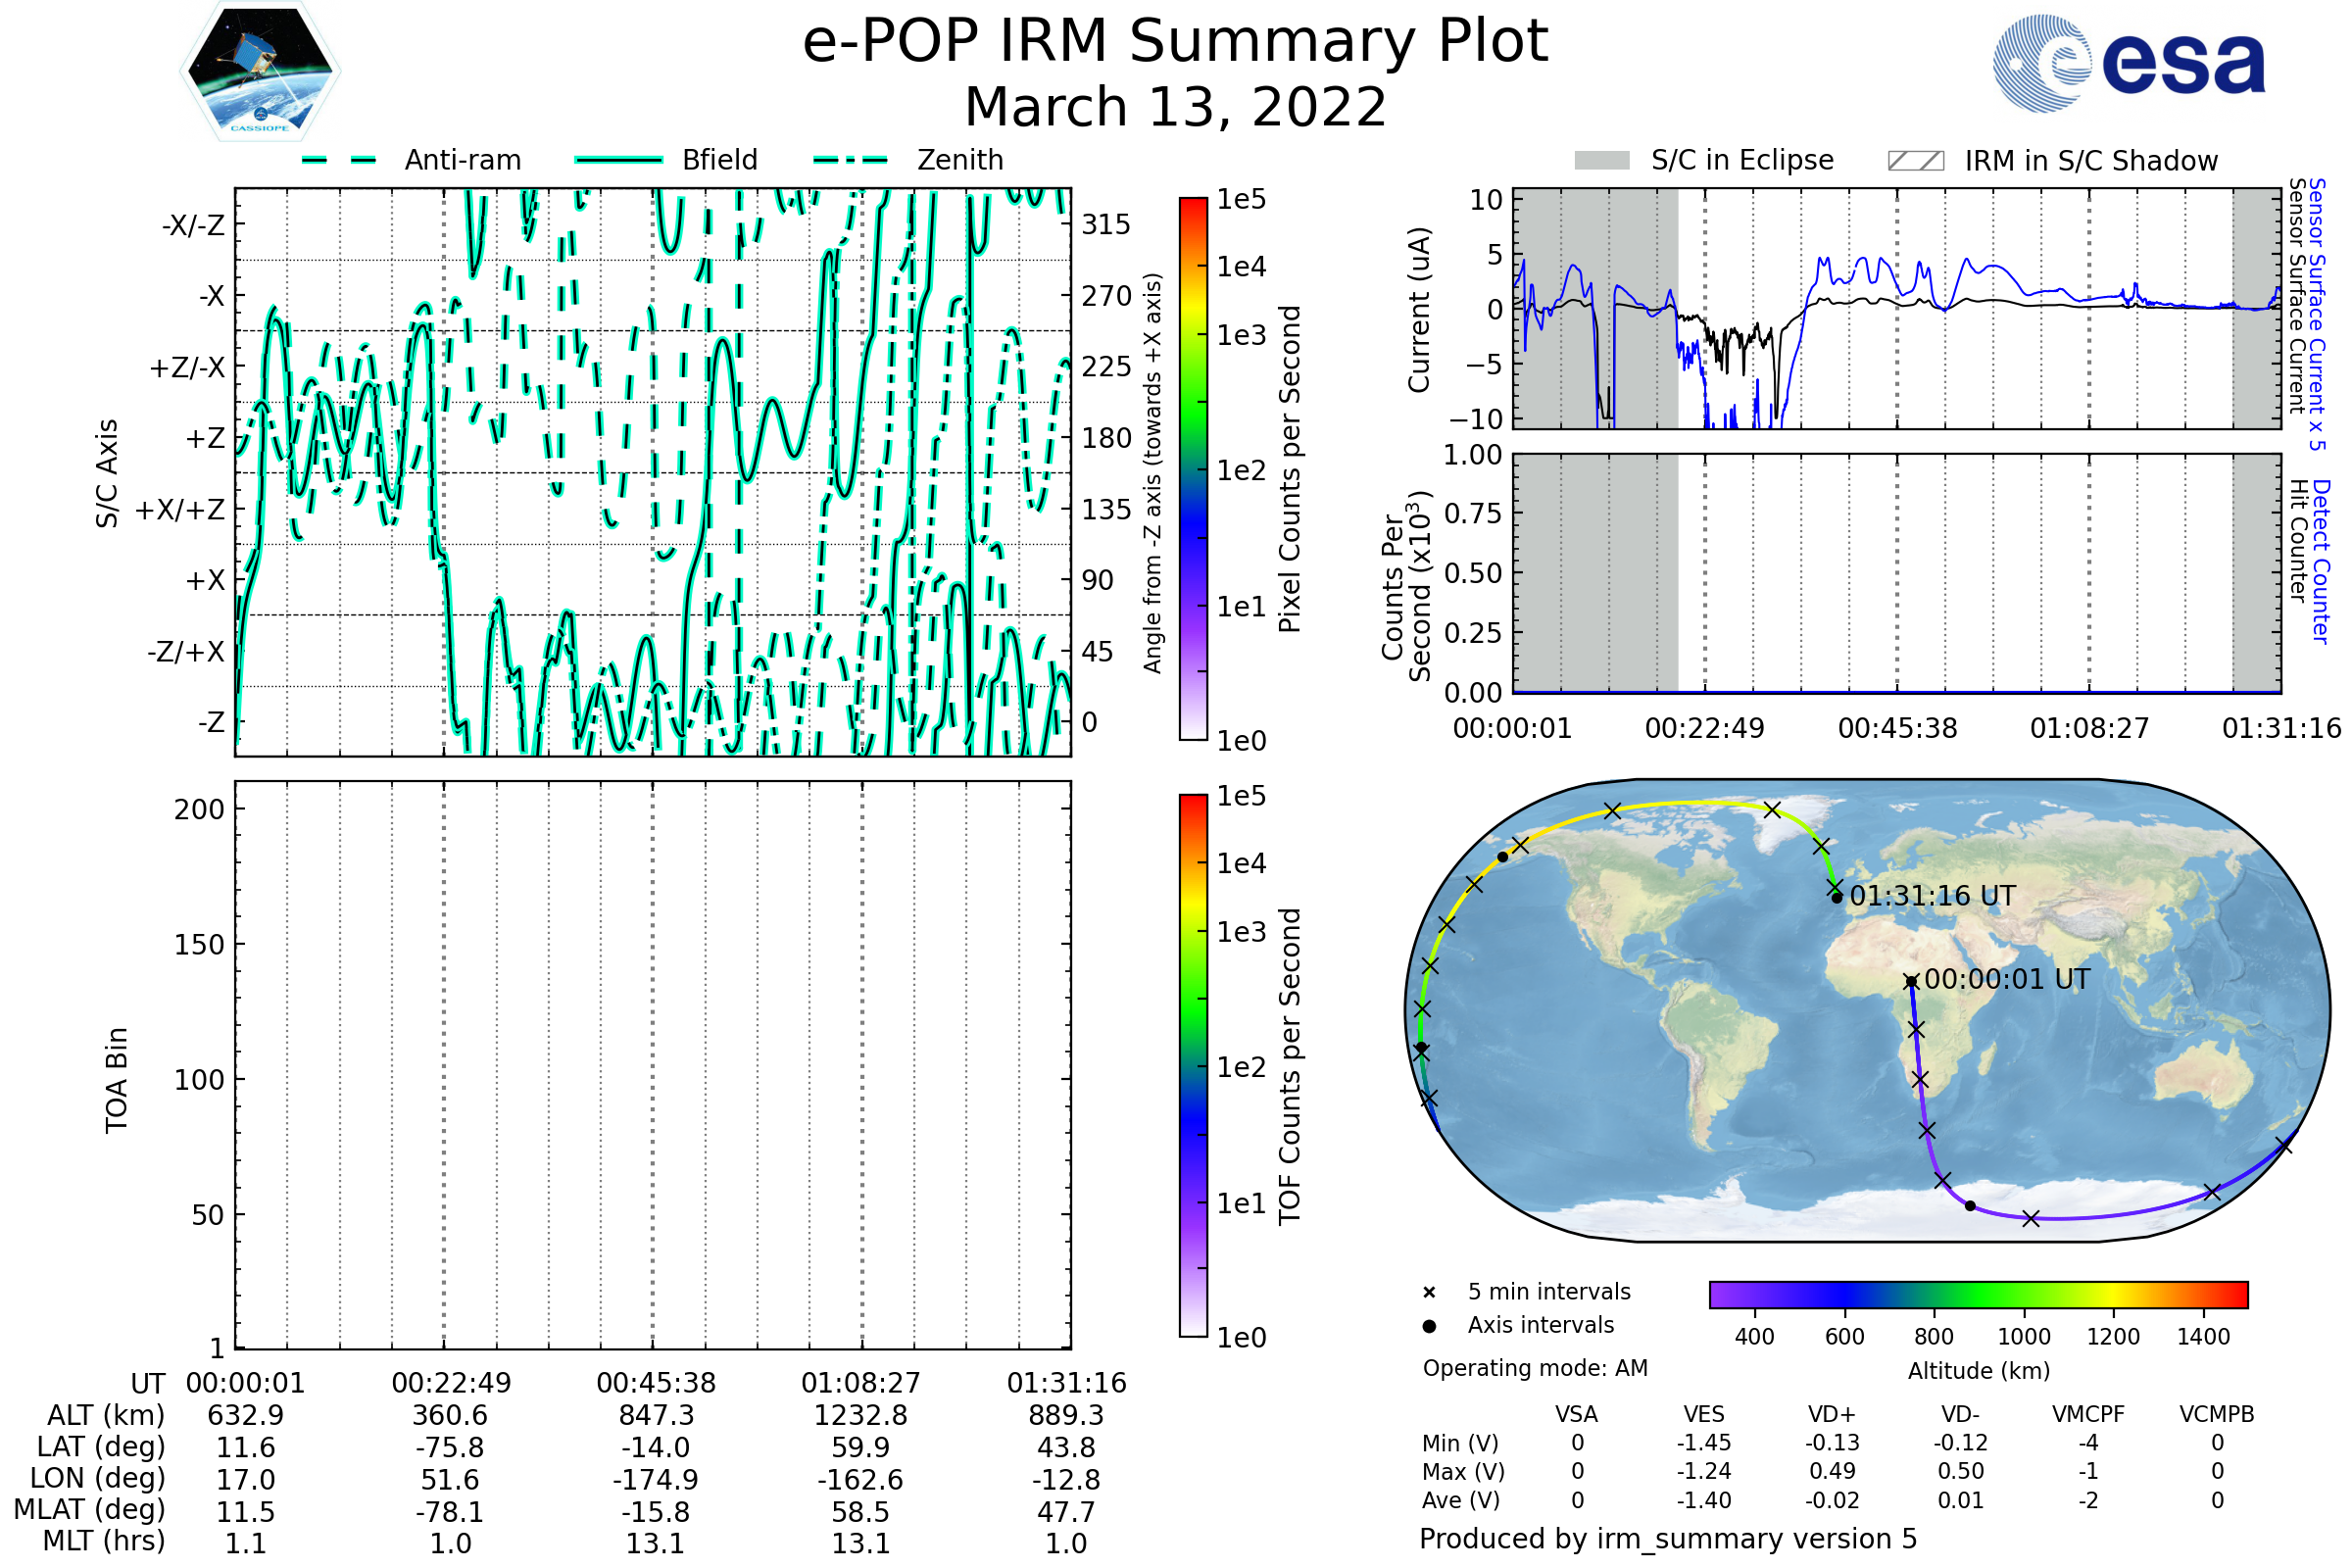Click the Operating mode: AM text

click(1535, 1368)
